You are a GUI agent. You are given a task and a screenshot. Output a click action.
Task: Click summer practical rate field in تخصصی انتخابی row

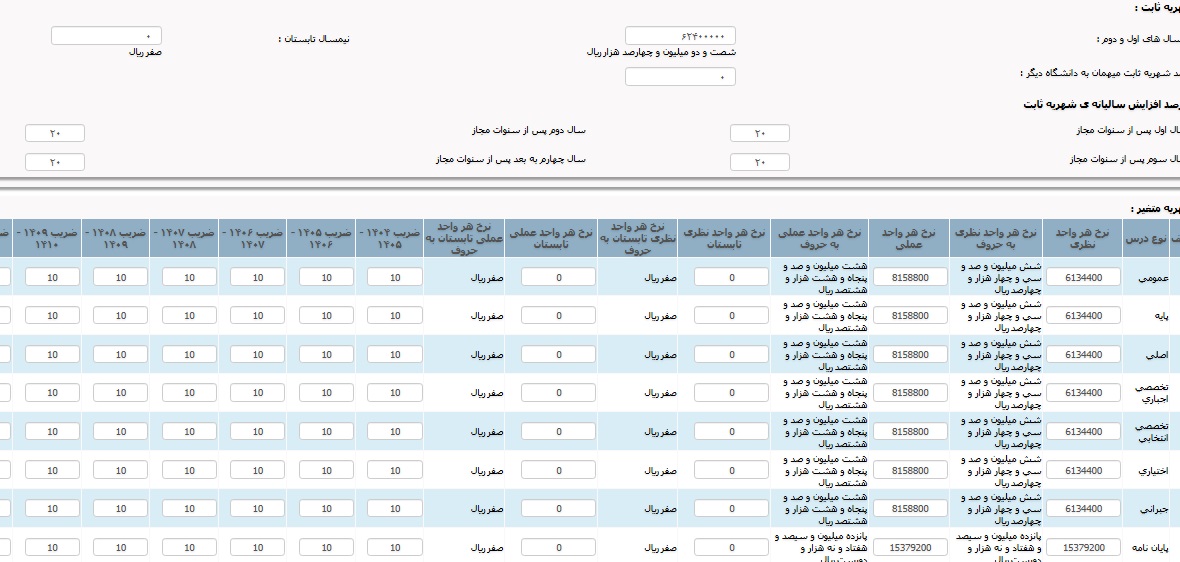(x=558, y=432)
